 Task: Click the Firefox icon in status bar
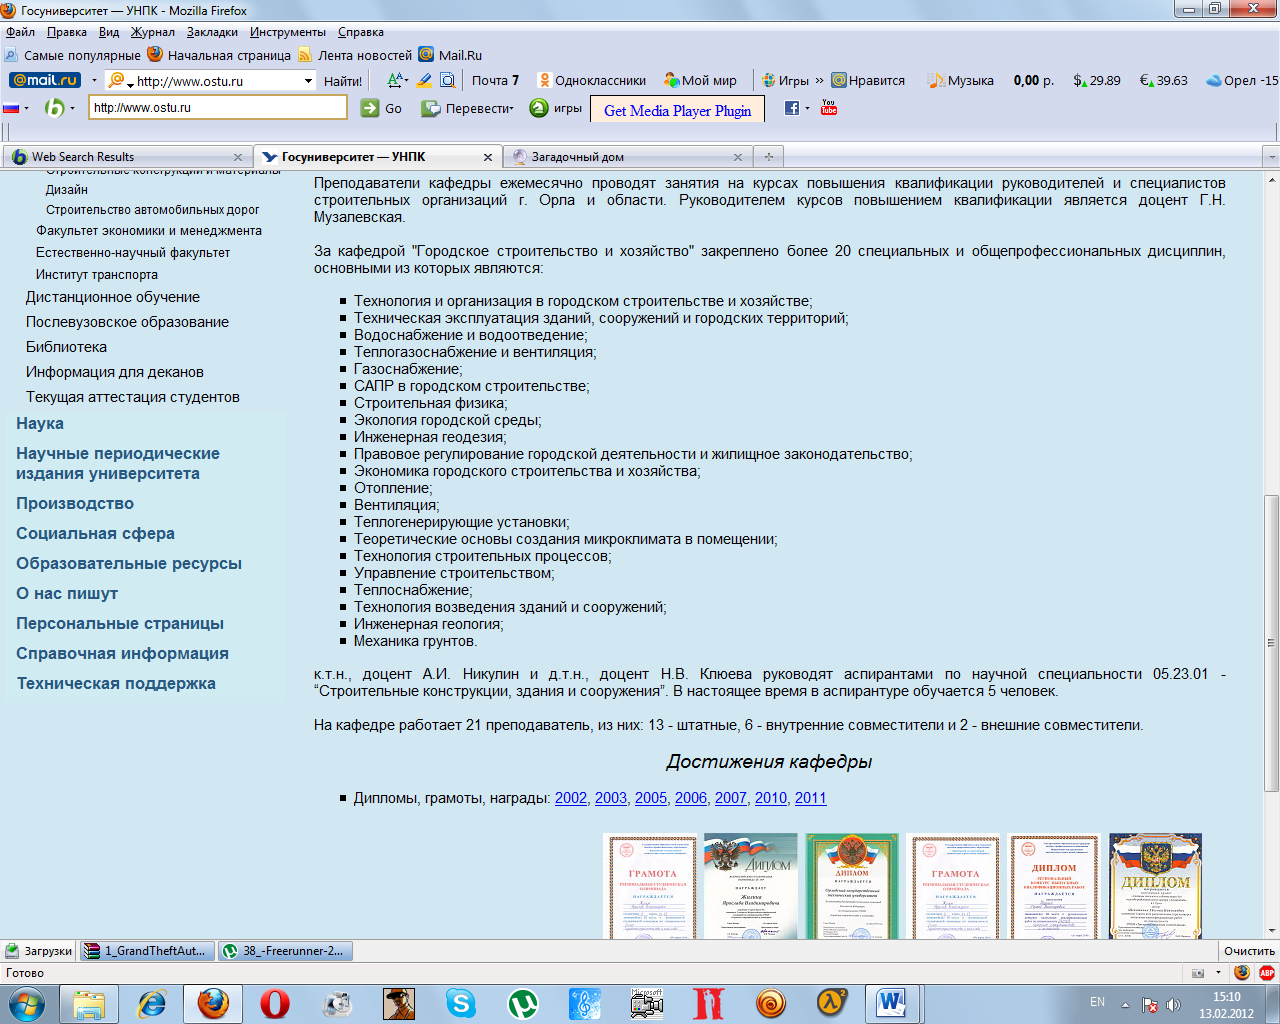tap(1241, 972)
